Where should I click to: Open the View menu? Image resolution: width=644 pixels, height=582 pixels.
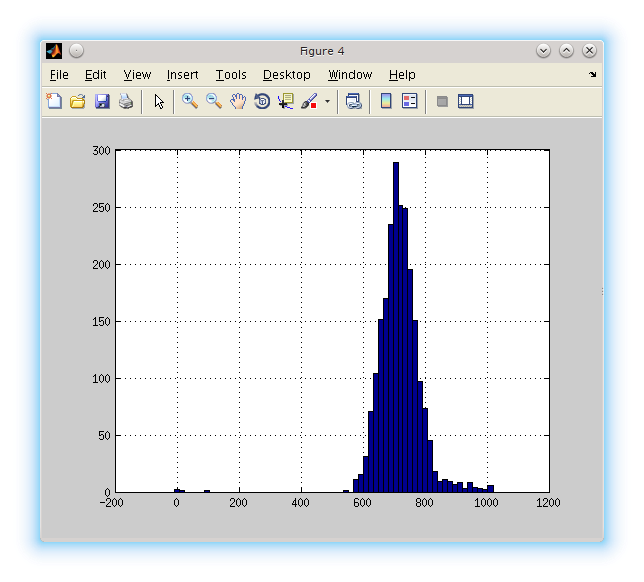(137, 75)
